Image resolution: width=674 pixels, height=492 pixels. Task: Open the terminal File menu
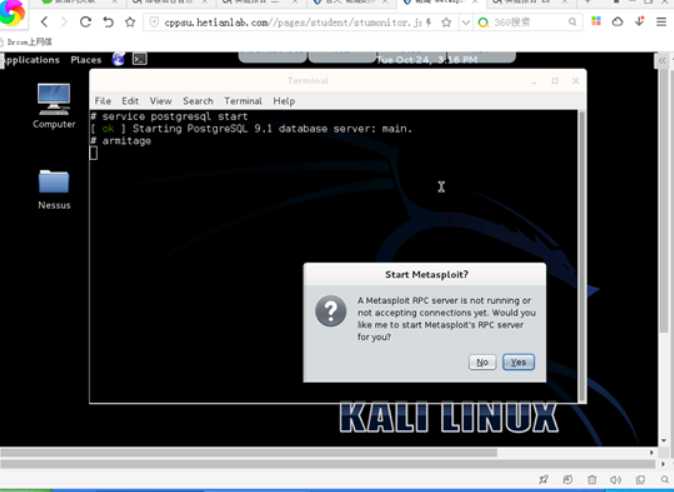[x=103, y=101]
